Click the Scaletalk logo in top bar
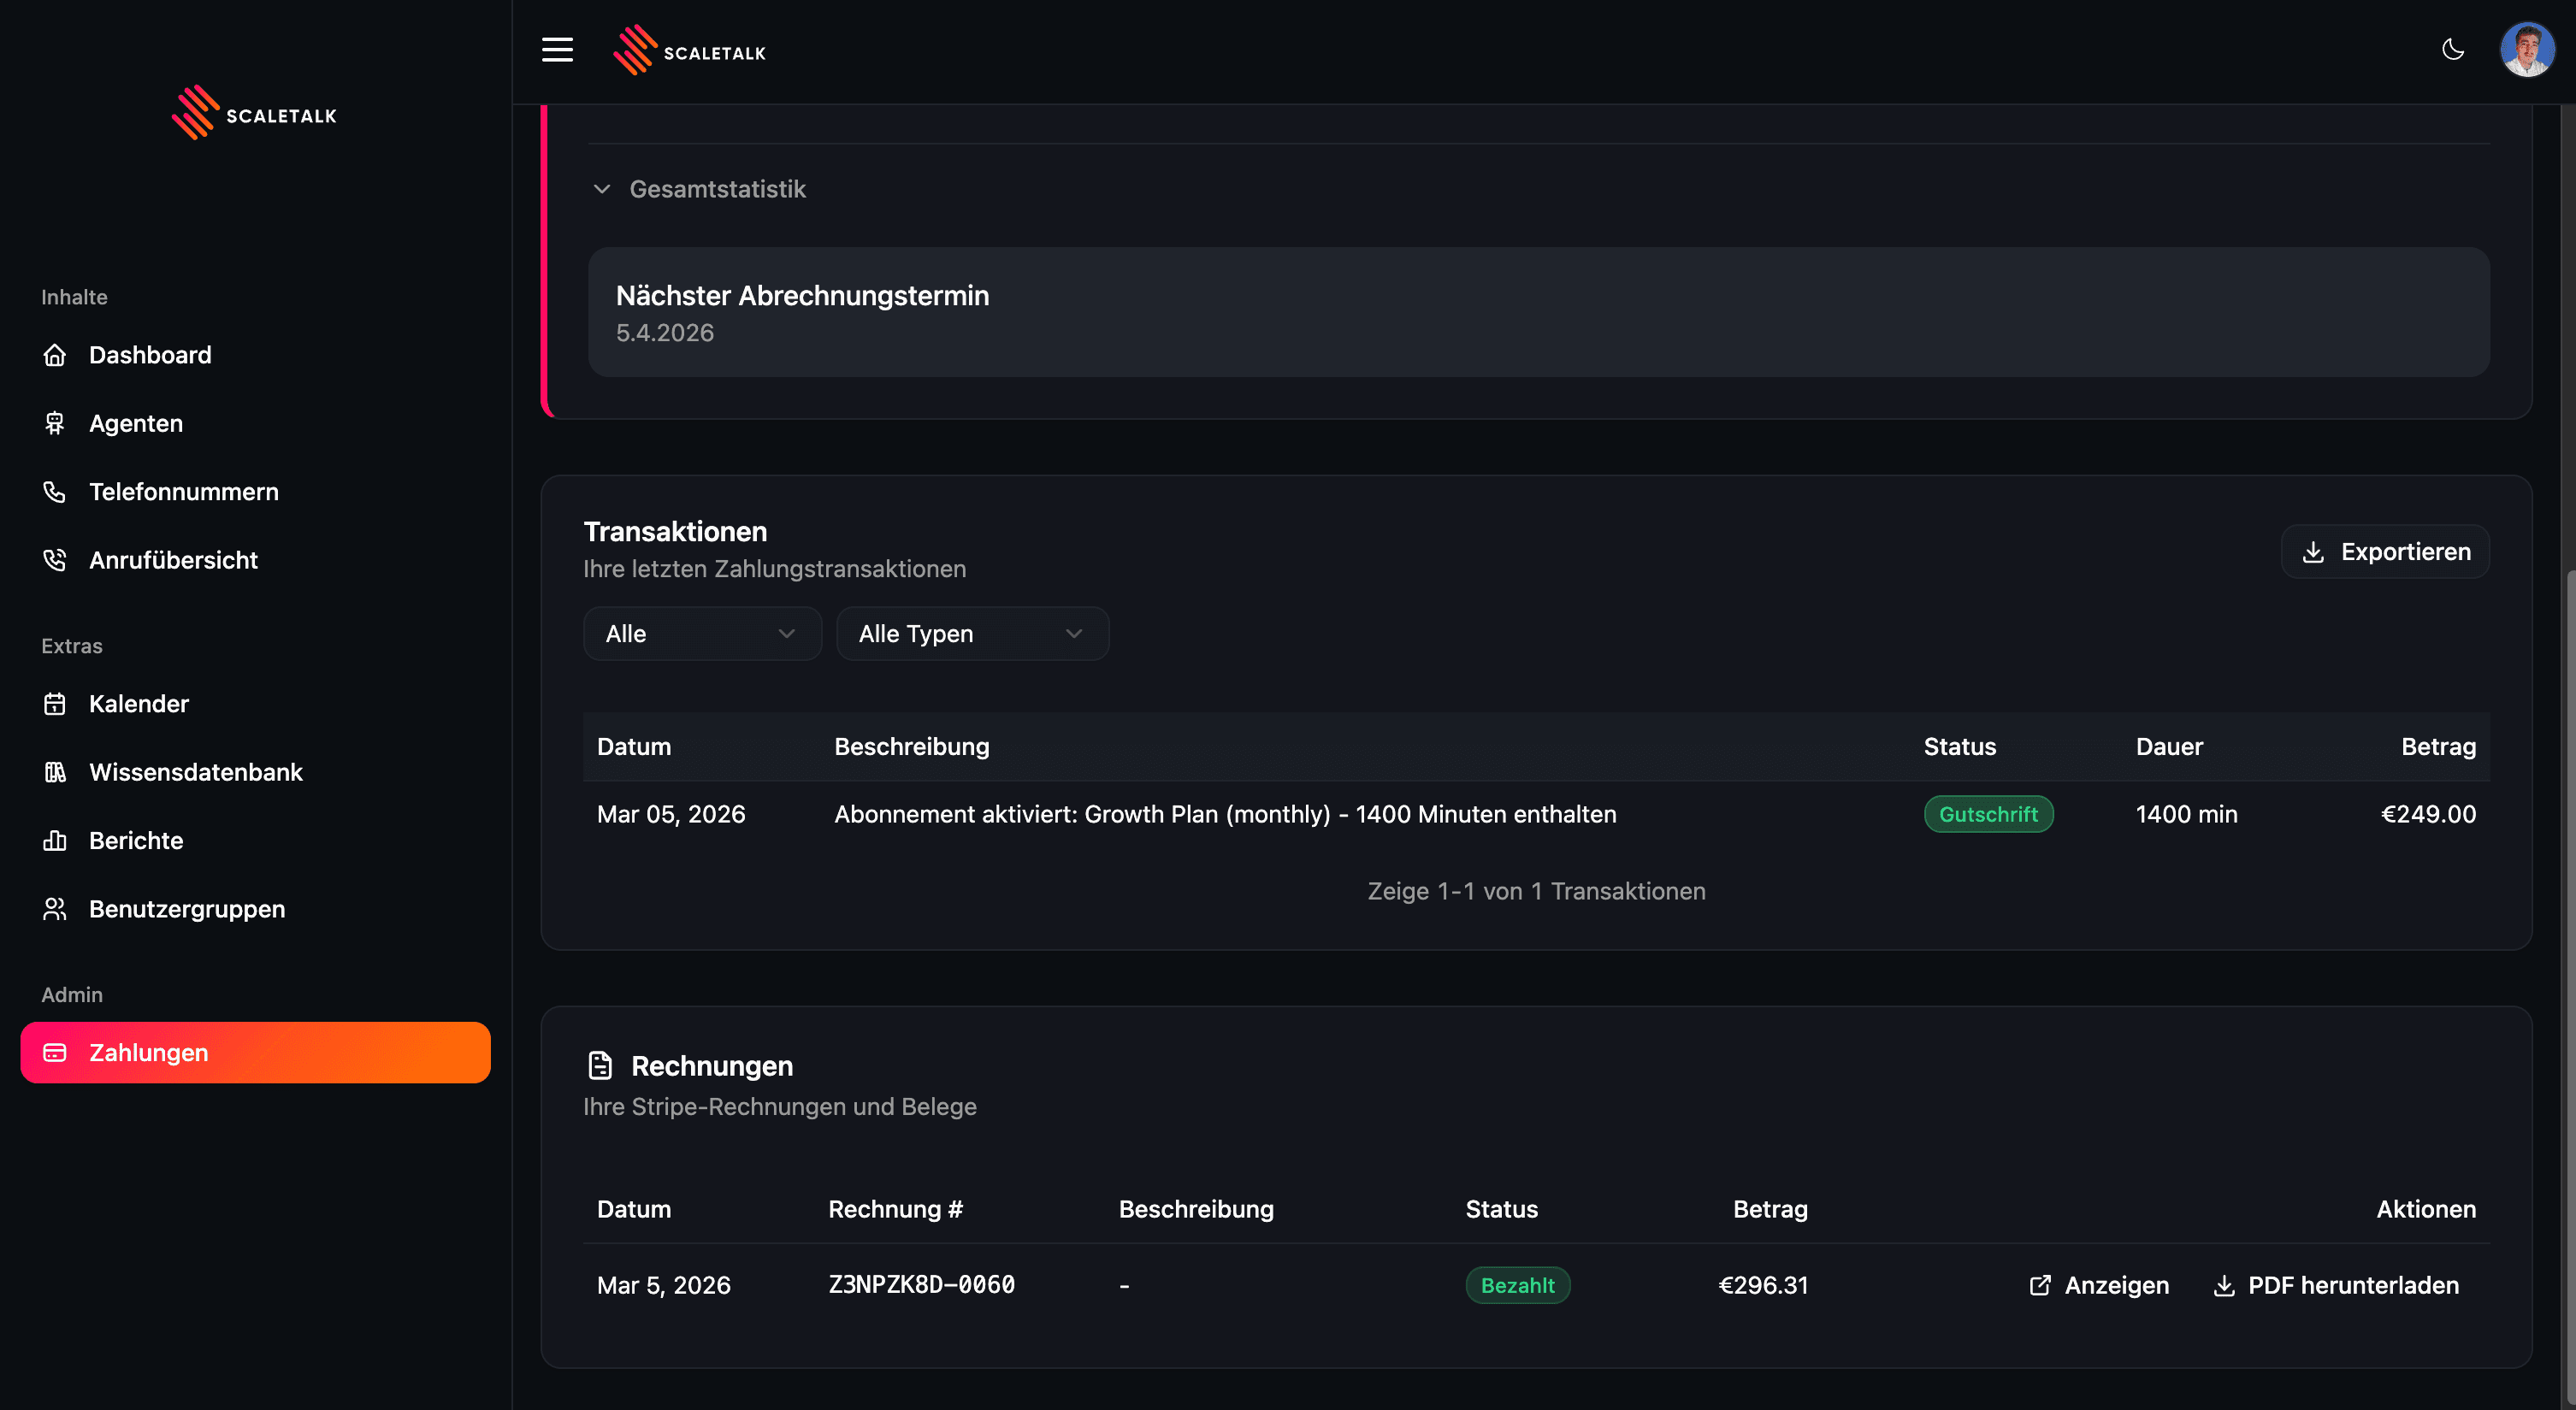This screenshot has width=2576, height=1410. pyautogui.click(x=690, y=50)
